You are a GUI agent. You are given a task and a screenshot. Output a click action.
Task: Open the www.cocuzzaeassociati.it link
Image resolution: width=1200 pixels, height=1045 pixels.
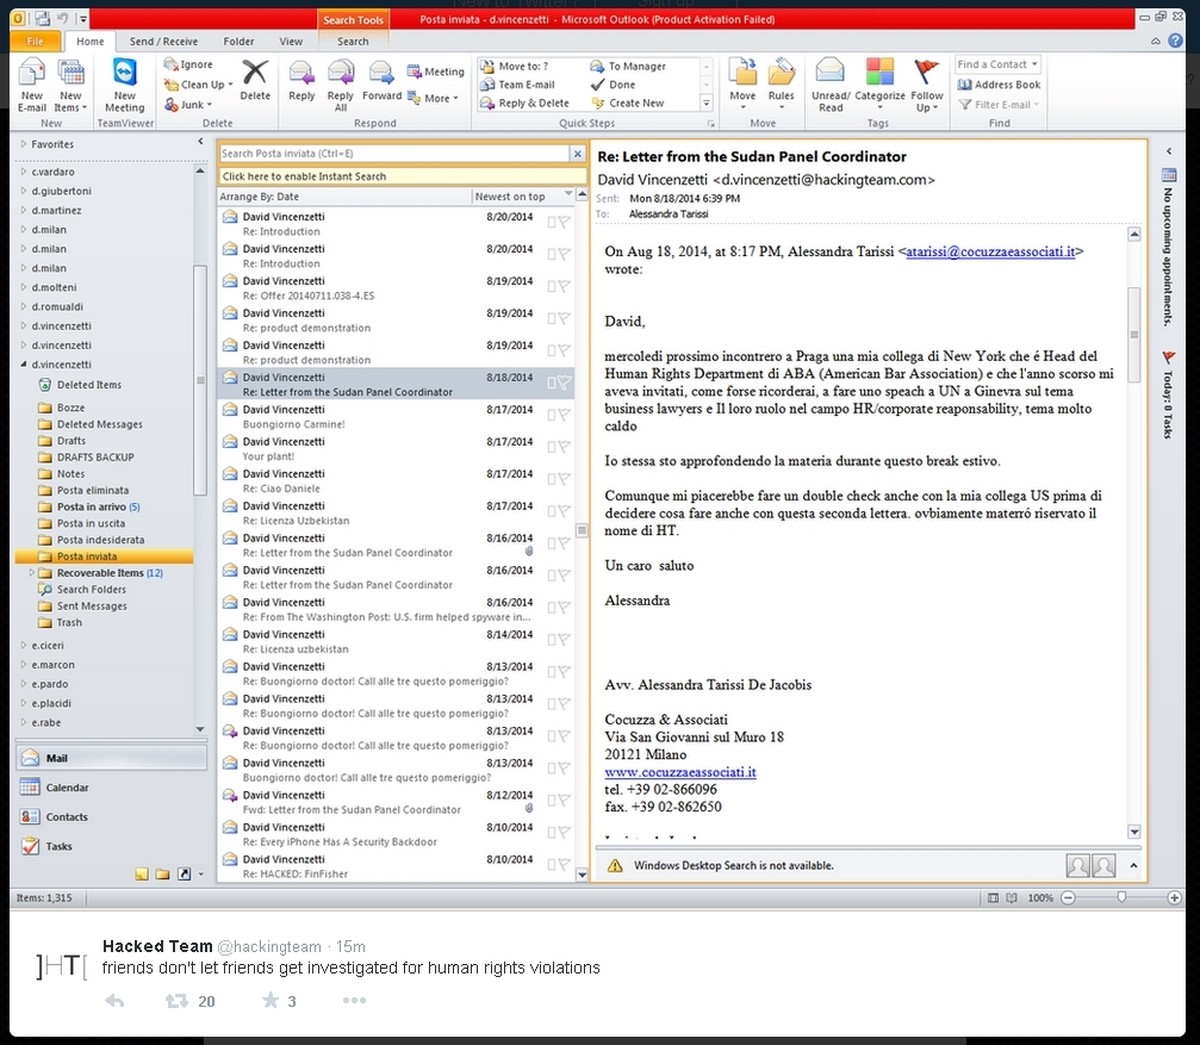[x=680, y=772]
